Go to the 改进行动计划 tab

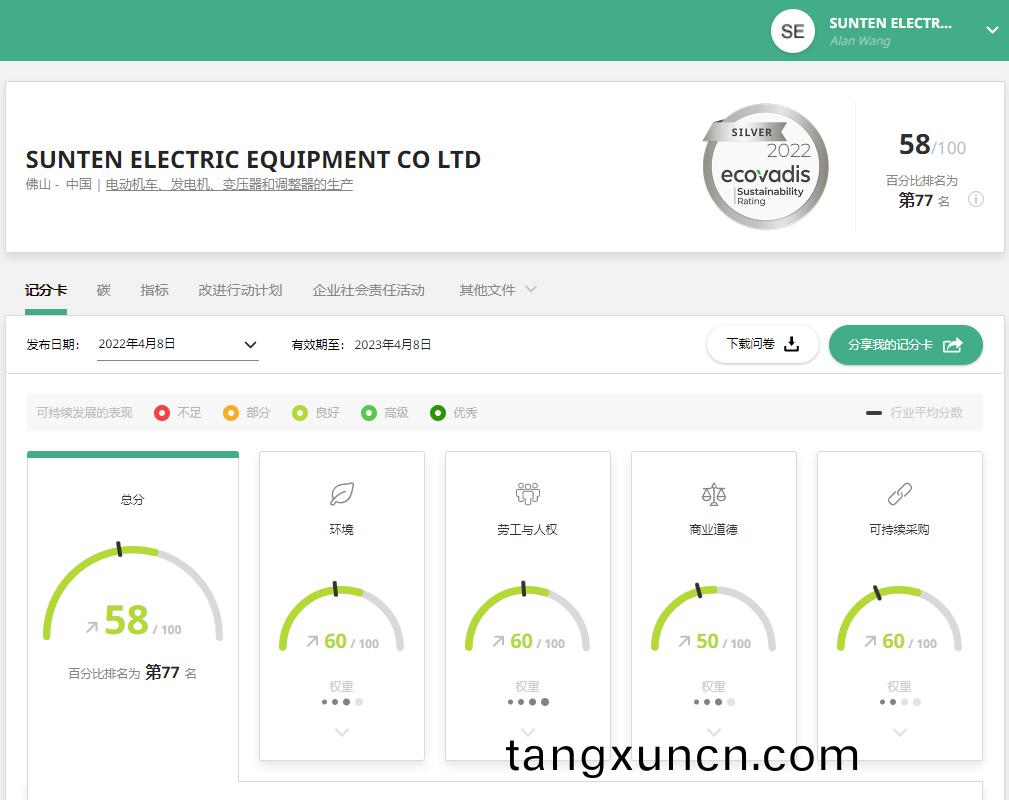[240, 290]
